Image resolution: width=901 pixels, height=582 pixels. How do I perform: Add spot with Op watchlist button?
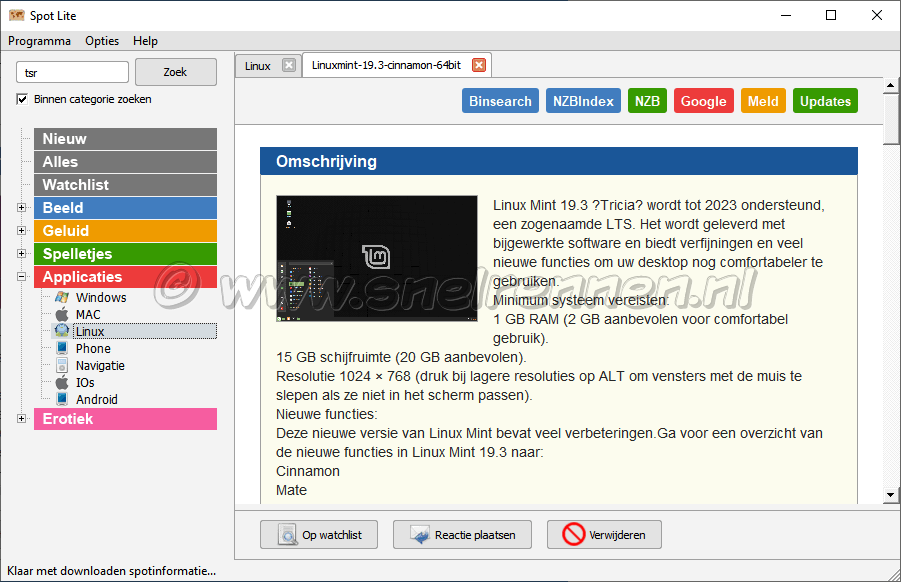coord(319,535)
